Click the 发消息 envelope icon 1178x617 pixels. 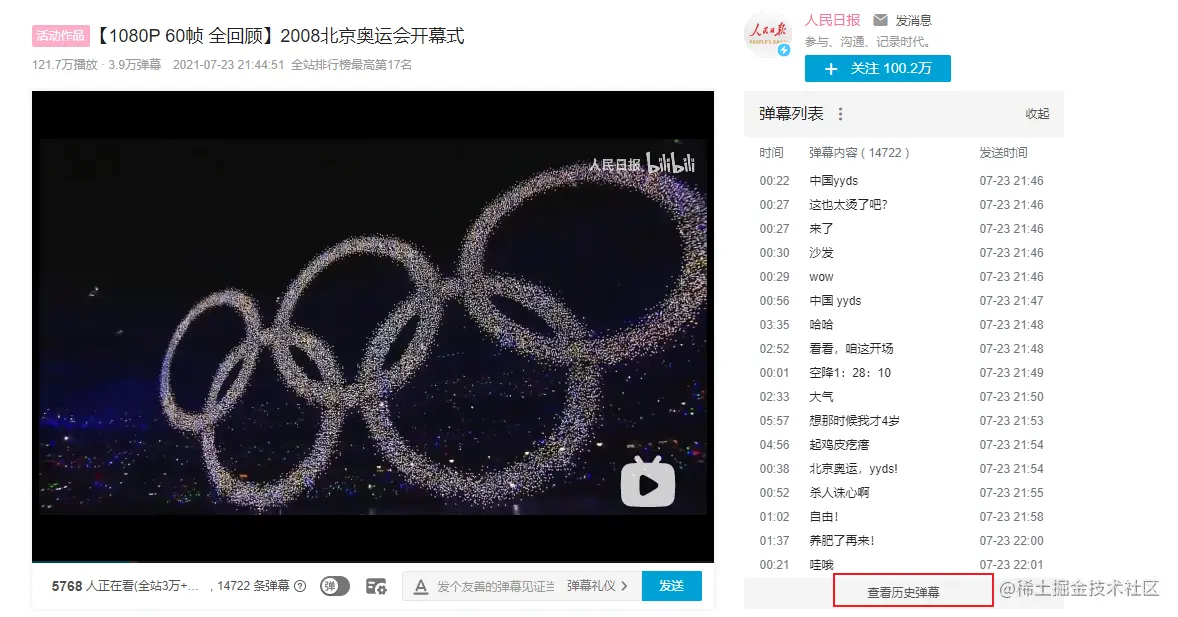point(880,20)
